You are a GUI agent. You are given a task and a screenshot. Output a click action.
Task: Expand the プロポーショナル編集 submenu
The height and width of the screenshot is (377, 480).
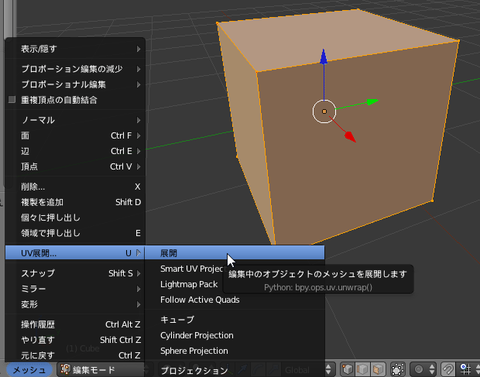[75, 85]
